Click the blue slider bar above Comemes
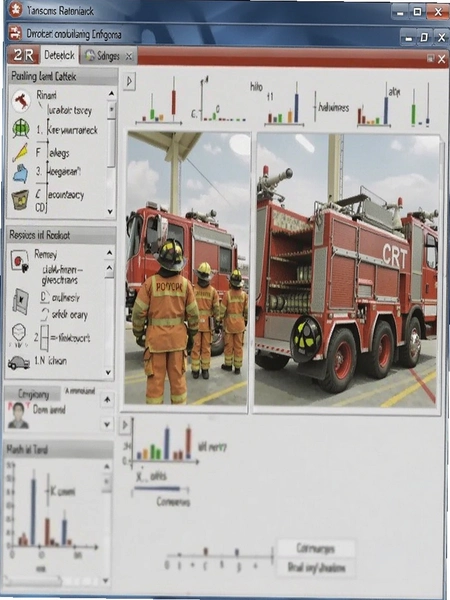This screenshot has height=600, width=450. click(x=157, y=489)
